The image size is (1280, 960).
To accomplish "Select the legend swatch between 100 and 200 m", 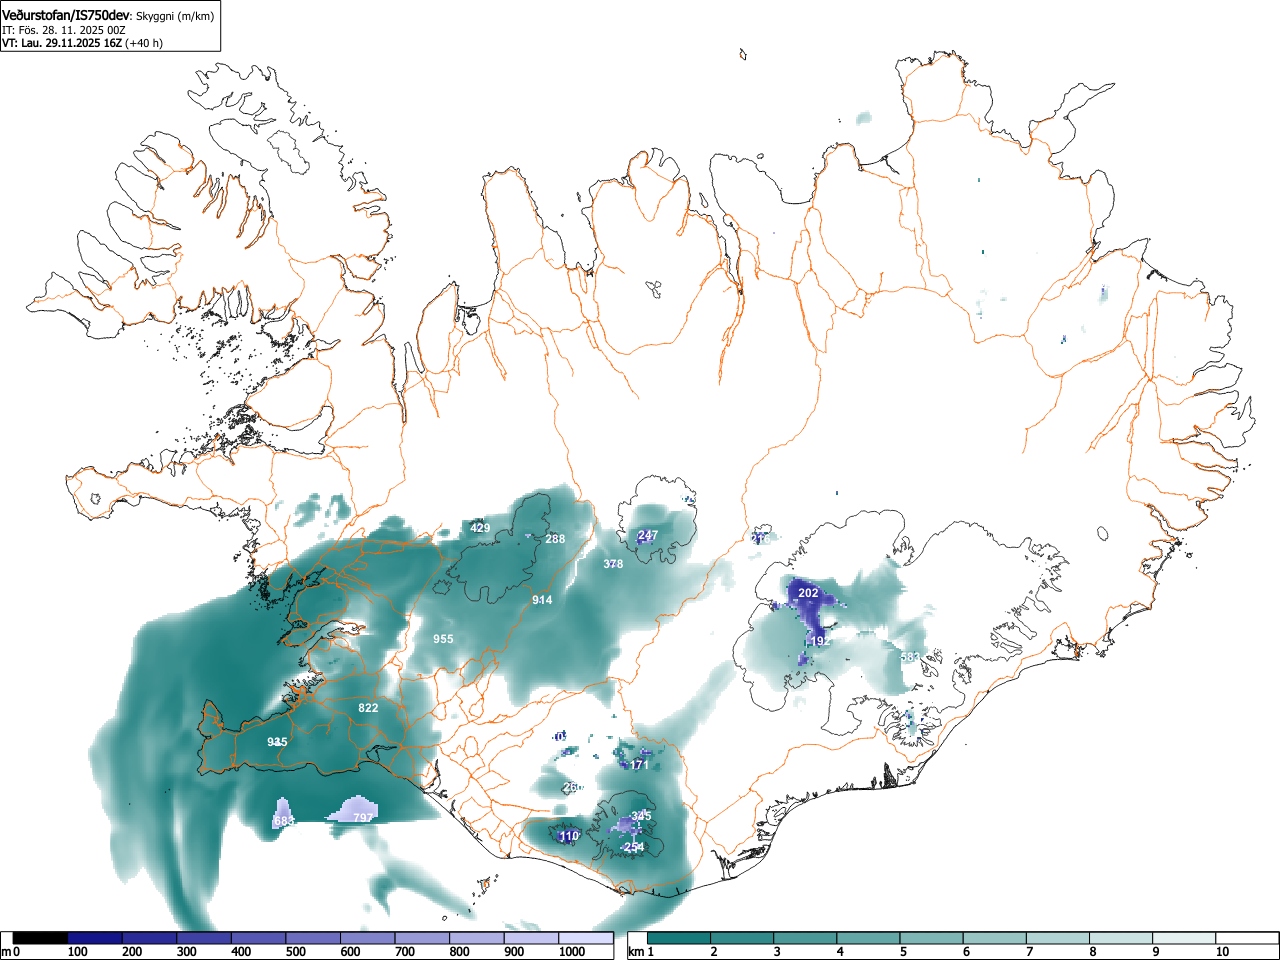I will [95, 938].
